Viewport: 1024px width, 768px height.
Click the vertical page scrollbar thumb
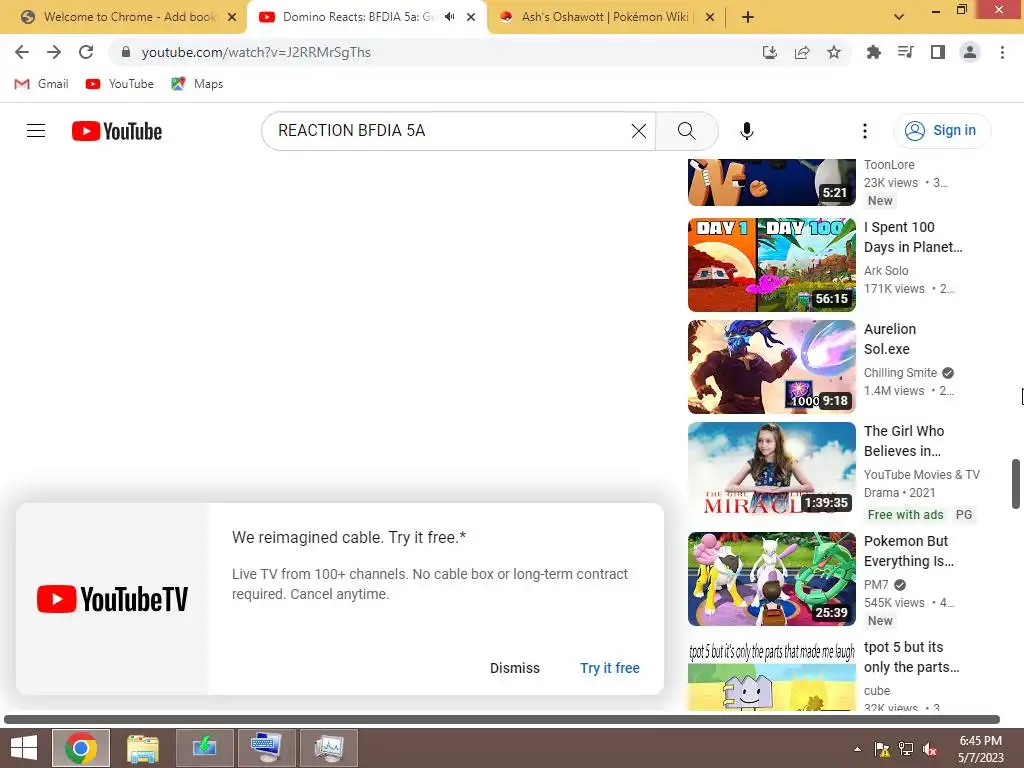point(1016,484)
